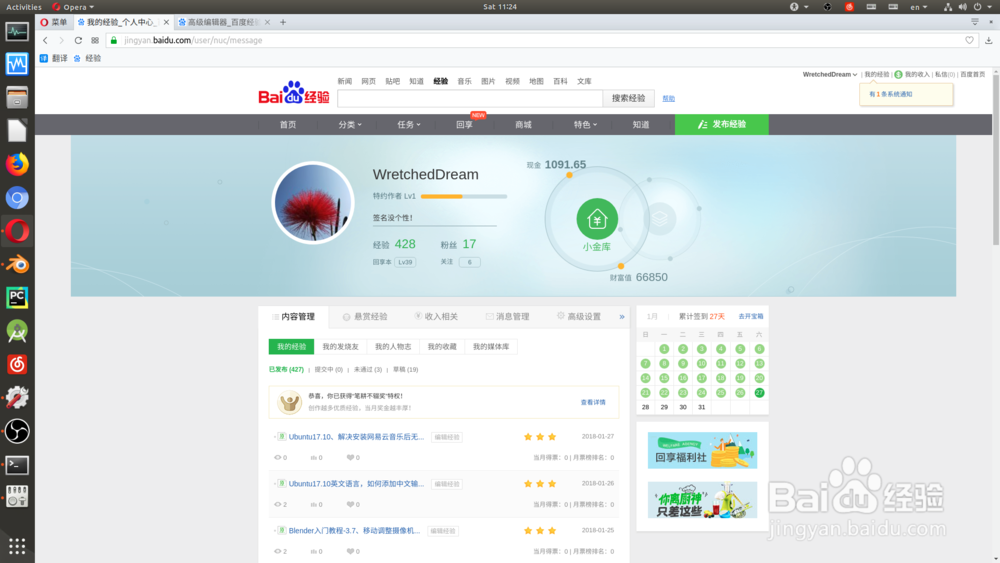
Task: Select the 我的人物志 sub-tab
Action: coord(393,347)
